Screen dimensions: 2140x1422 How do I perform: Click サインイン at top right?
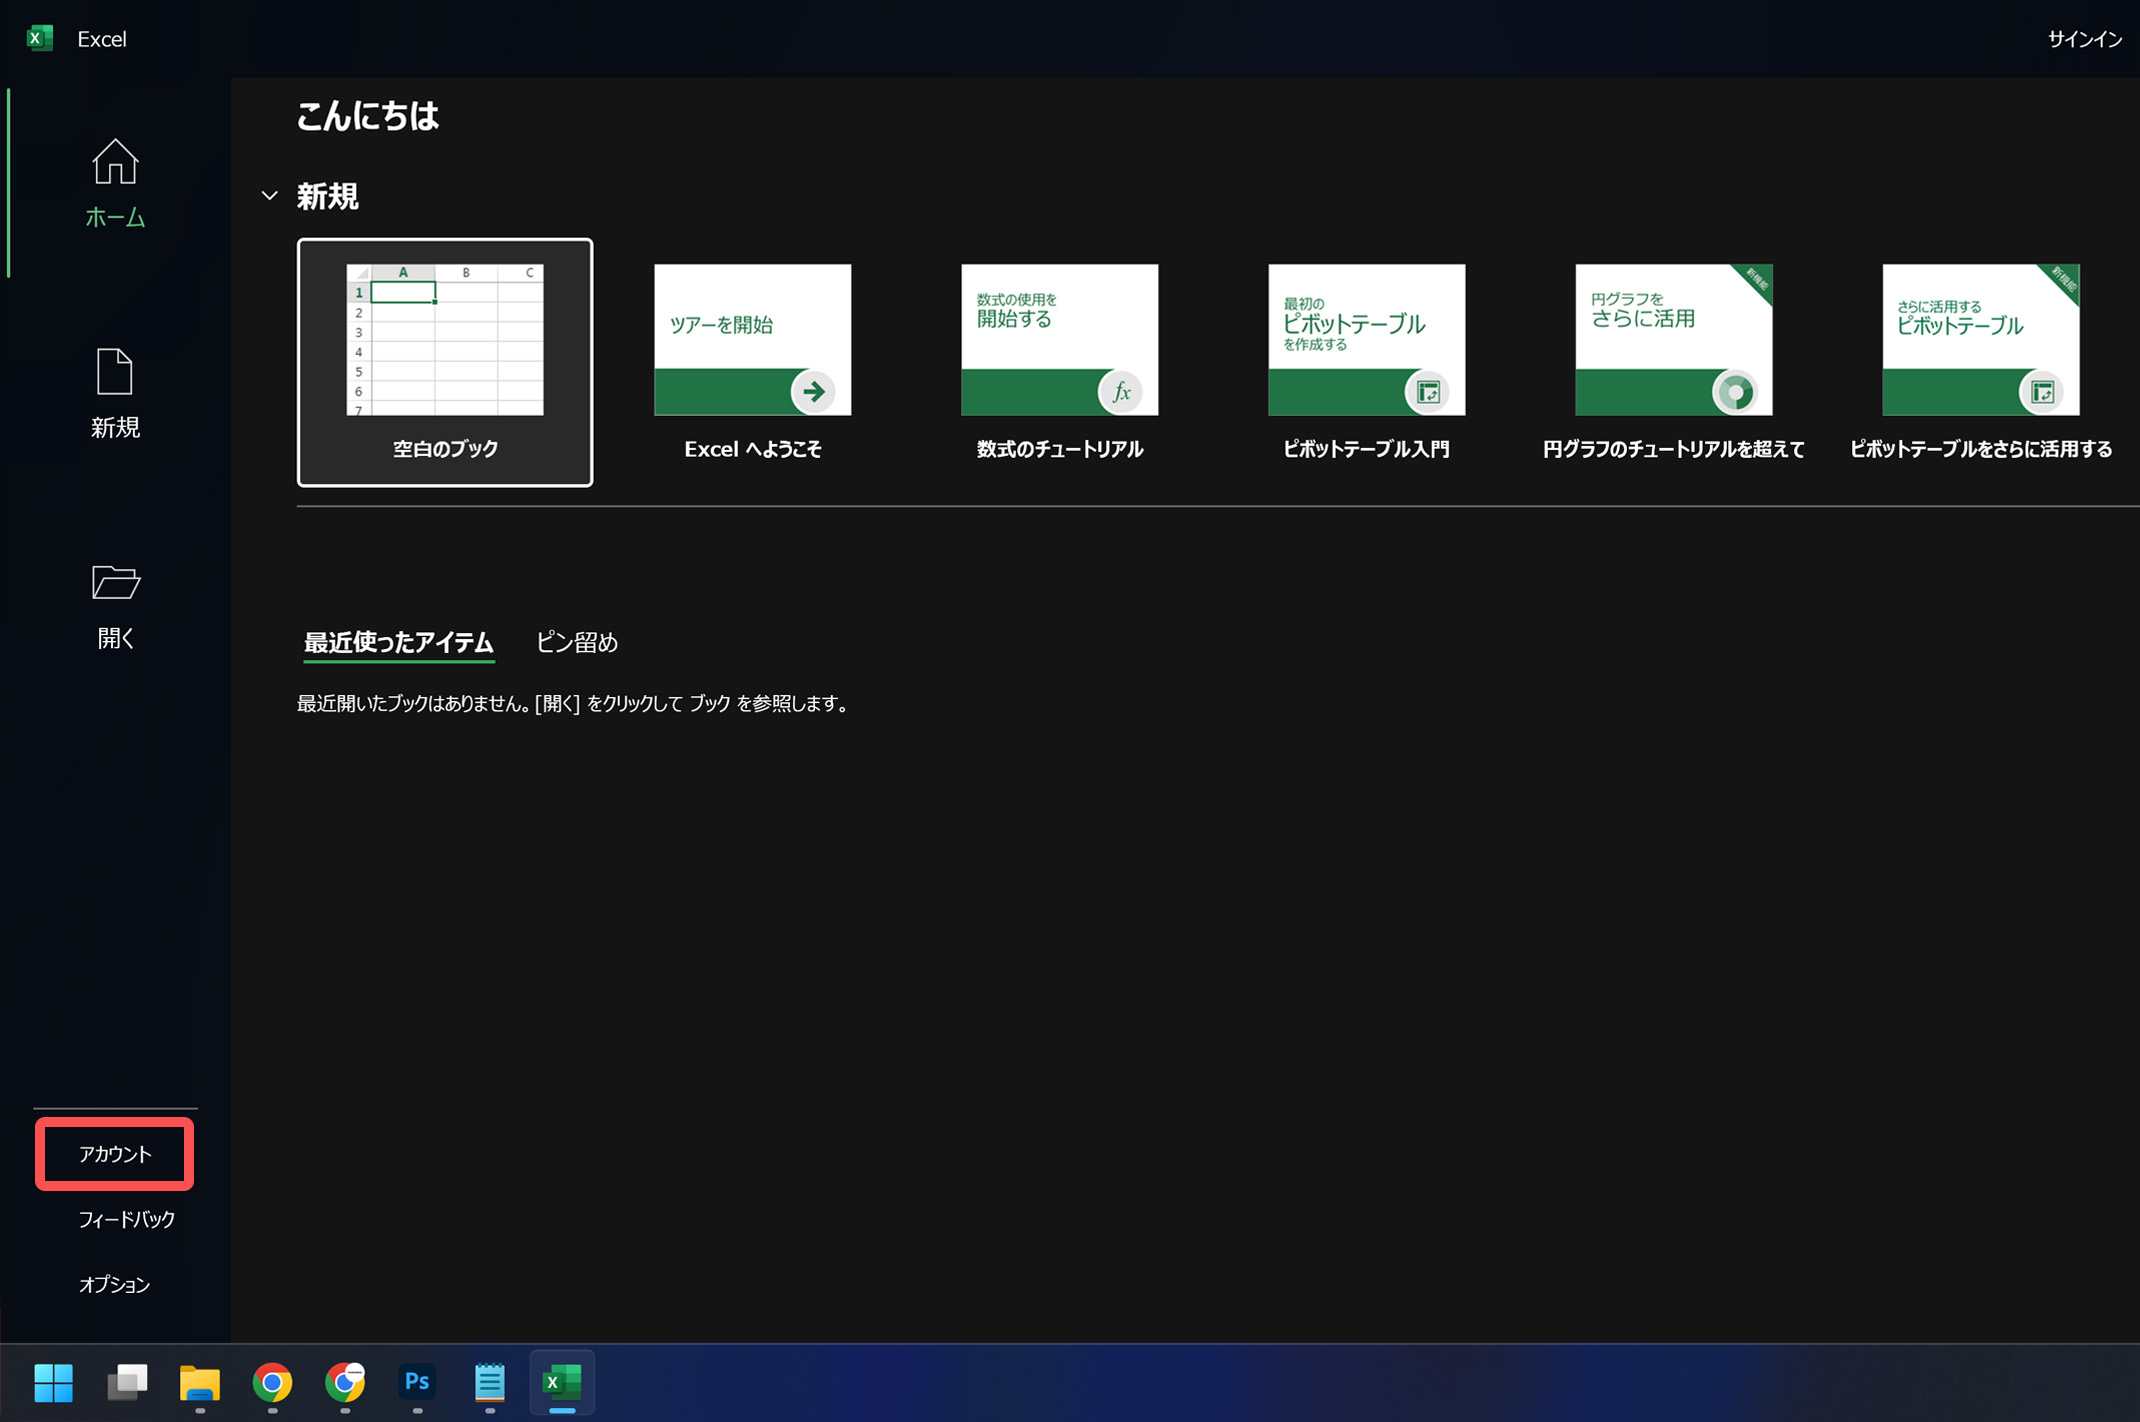click(x=2084, y=39)
